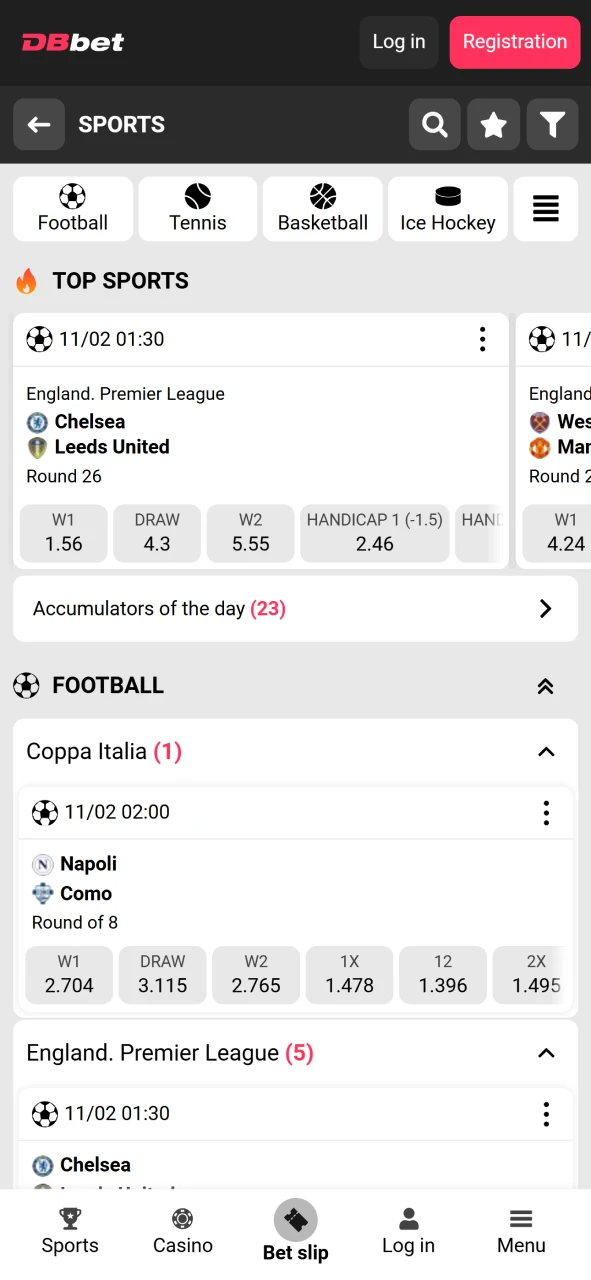
Task: Click the back arrow in the Sports header
Action: coord(38,124)
